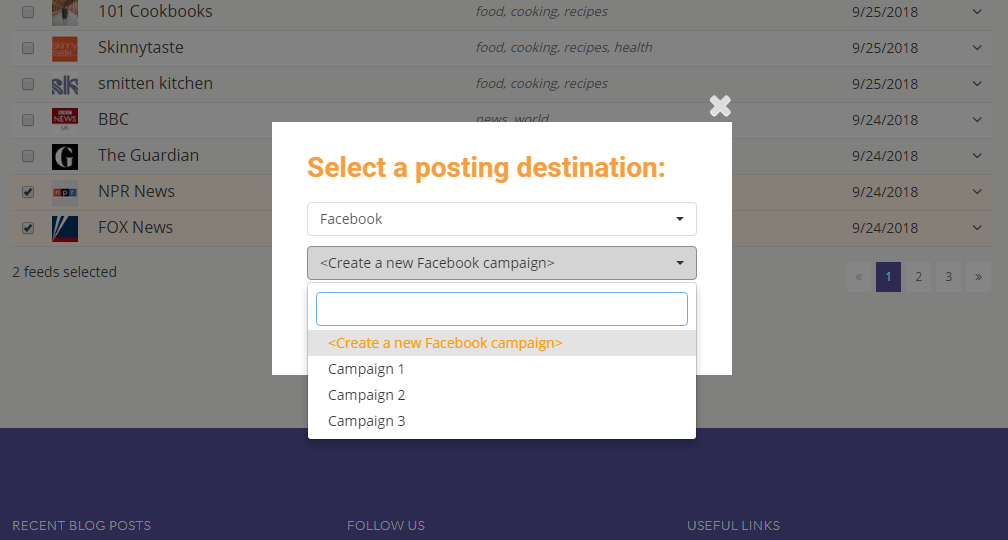The image size is (1008, 540).
Task: Expand the Skinnytaste row chevron
Action: (x=977, y=48)
